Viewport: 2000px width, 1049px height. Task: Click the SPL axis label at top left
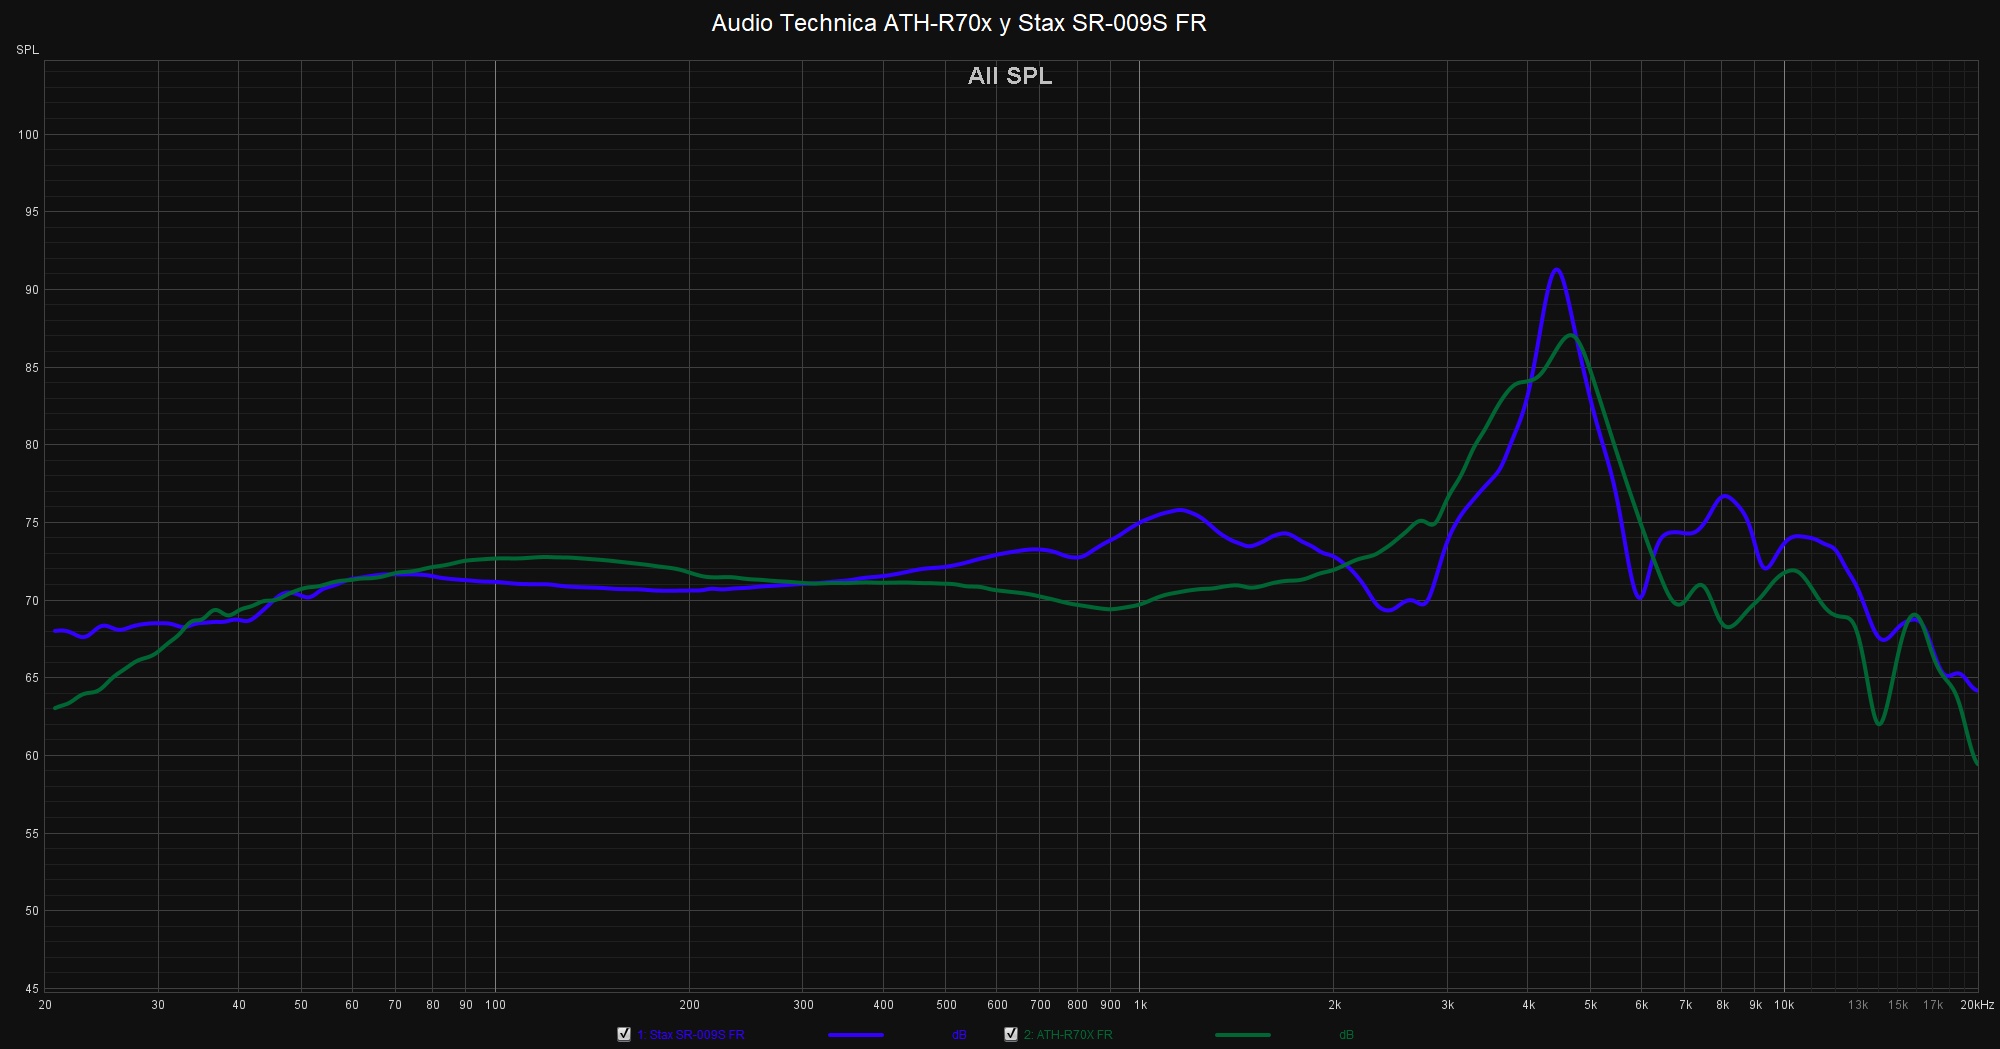(x=27, y=50)
